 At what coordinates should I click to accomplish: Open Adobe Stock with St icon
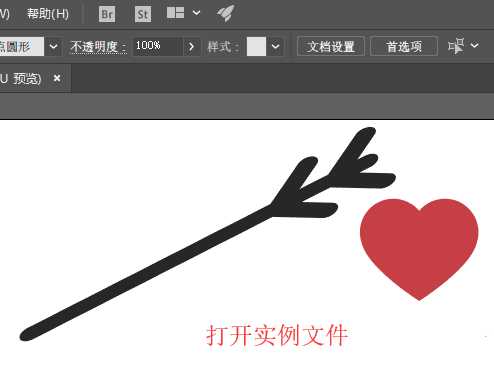[x=143, y=14]
